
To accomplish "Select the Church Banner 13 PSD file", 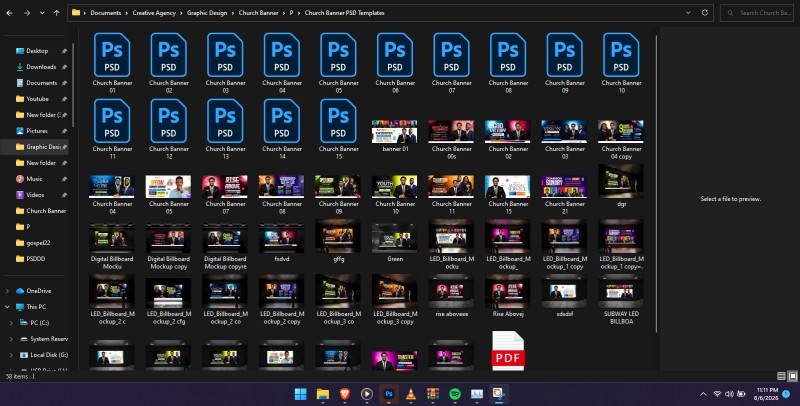I will coord(225,129).
